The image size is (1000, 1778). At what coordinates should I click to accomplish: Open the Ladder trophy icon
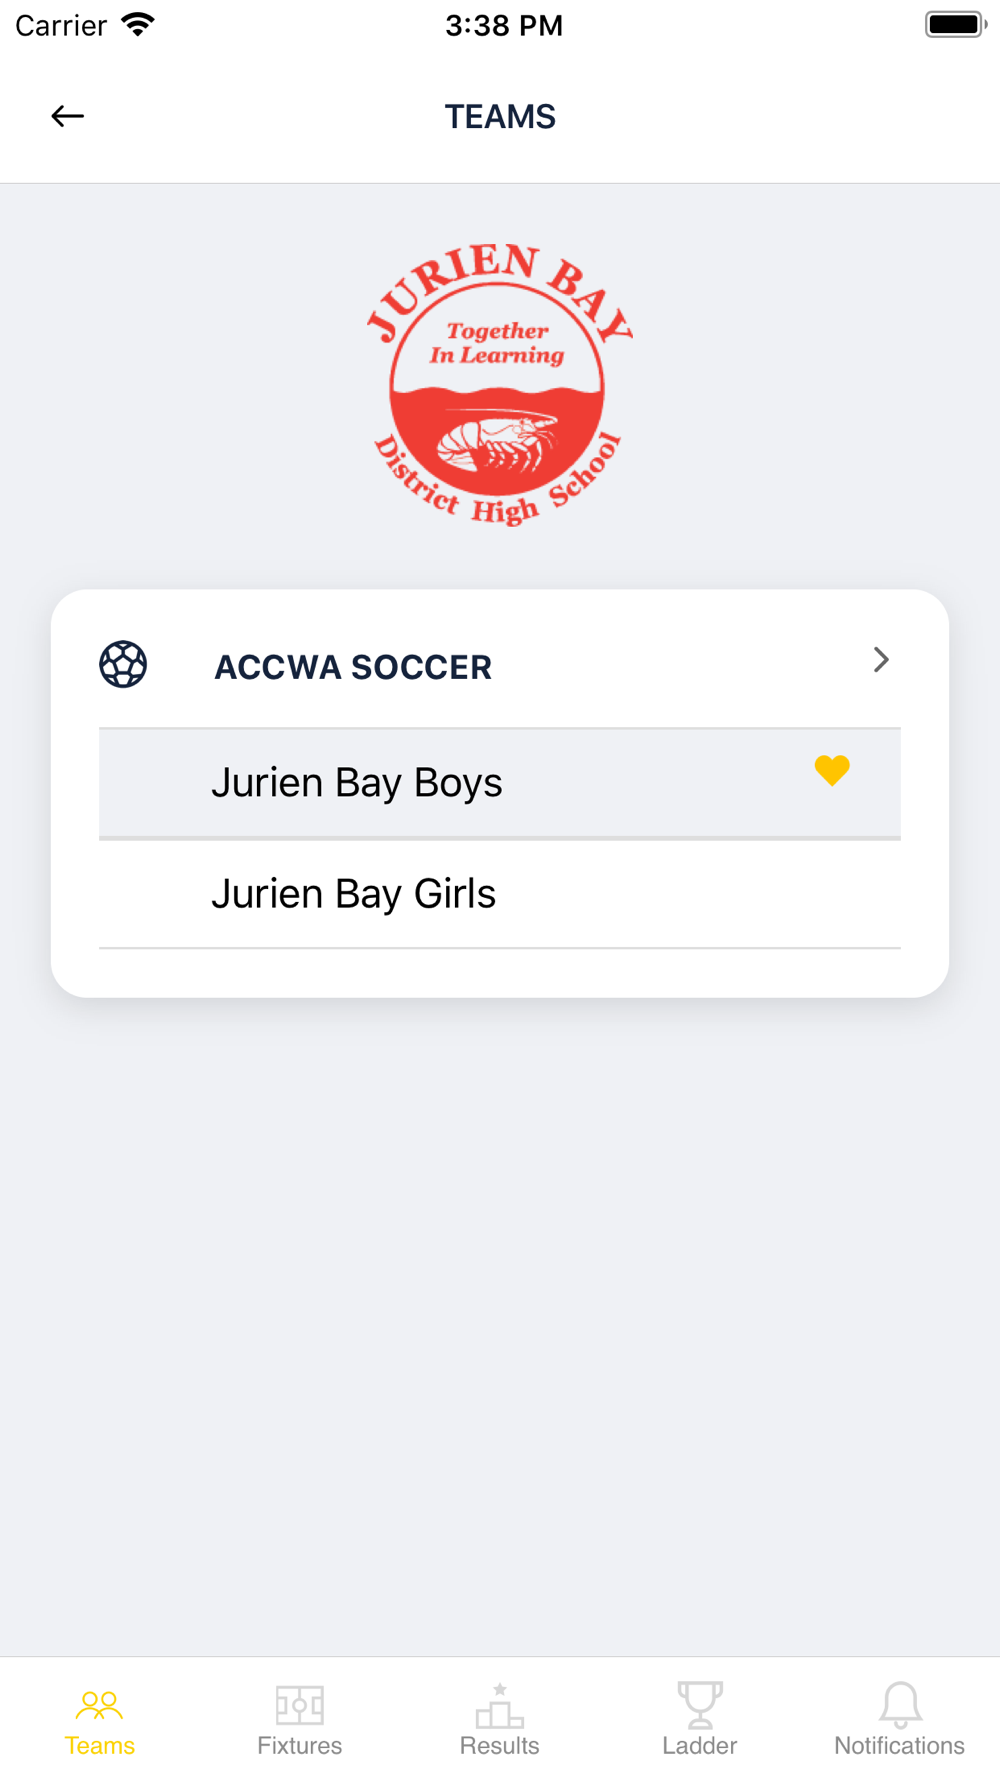[x=700, y=1705]
